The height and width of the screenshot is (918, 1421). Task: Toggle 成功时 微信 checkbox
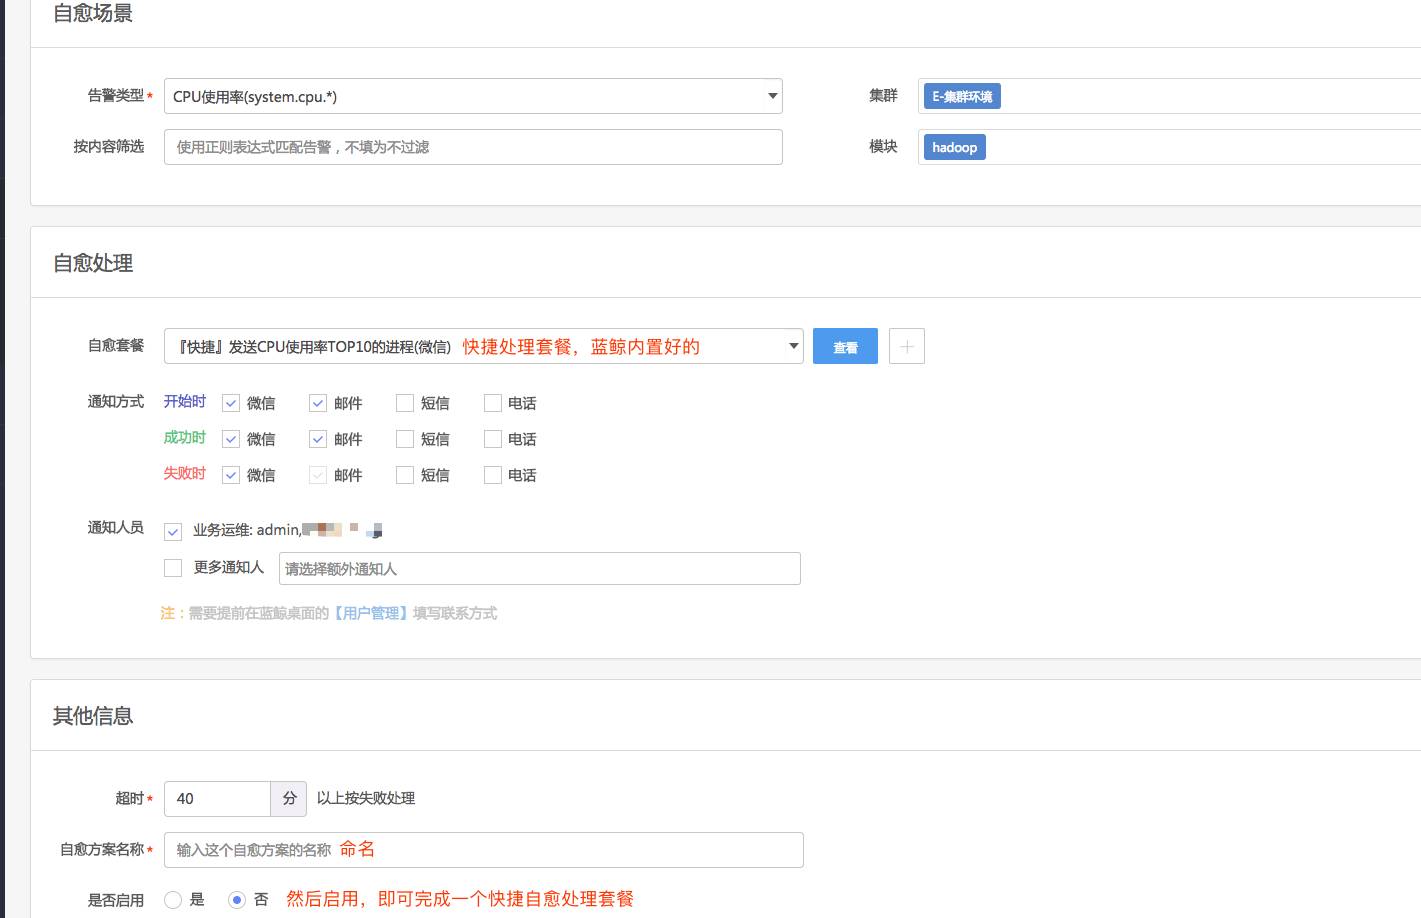pos(231,439)
